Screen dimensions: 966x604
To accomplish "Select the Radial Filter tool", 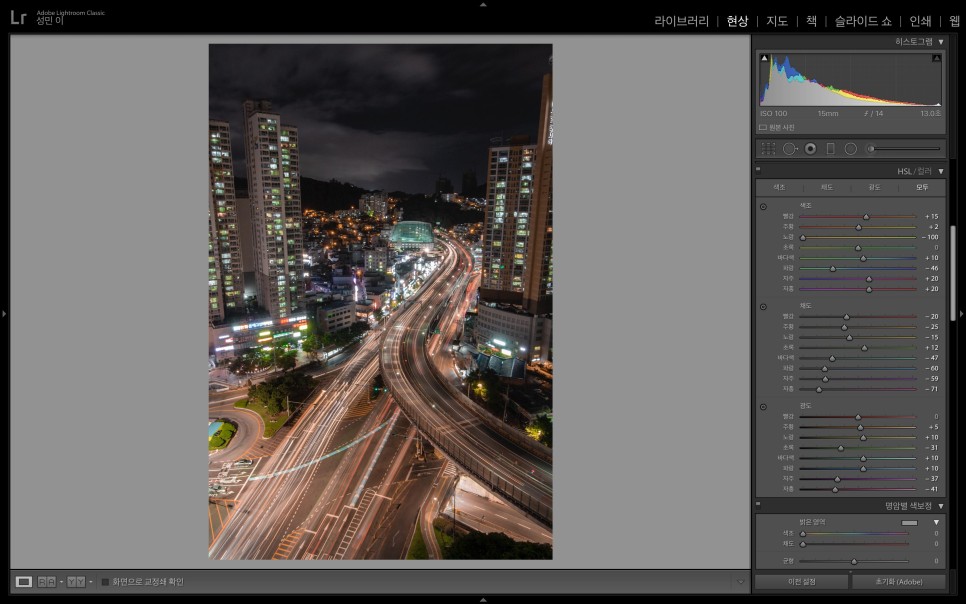I will pyautogui.click(x=851, y=149).
